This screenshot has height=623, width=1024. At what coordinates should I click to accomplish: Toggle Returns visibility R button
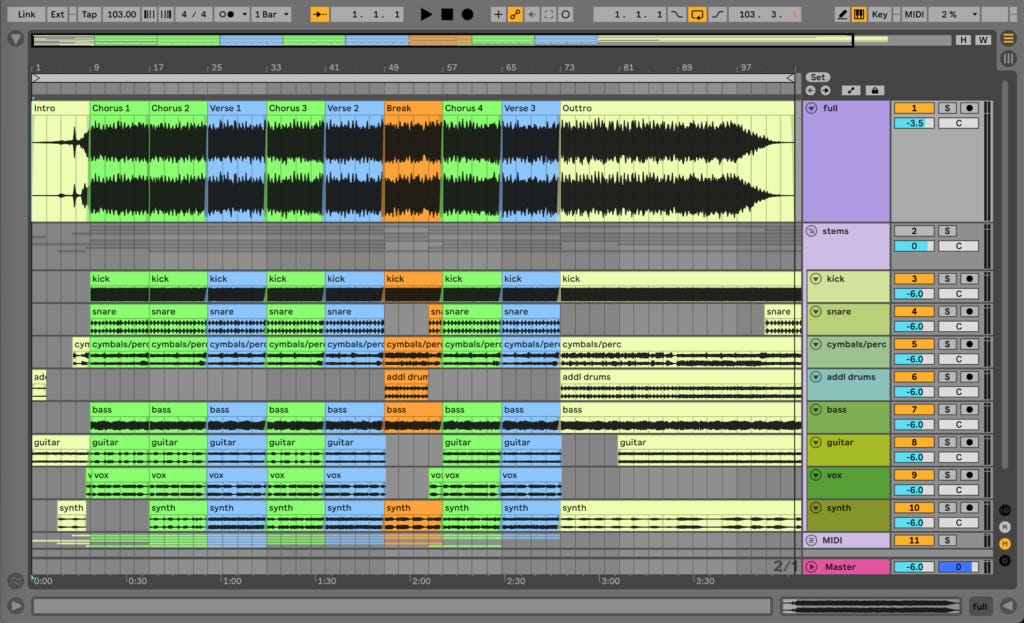(1005, 527)
